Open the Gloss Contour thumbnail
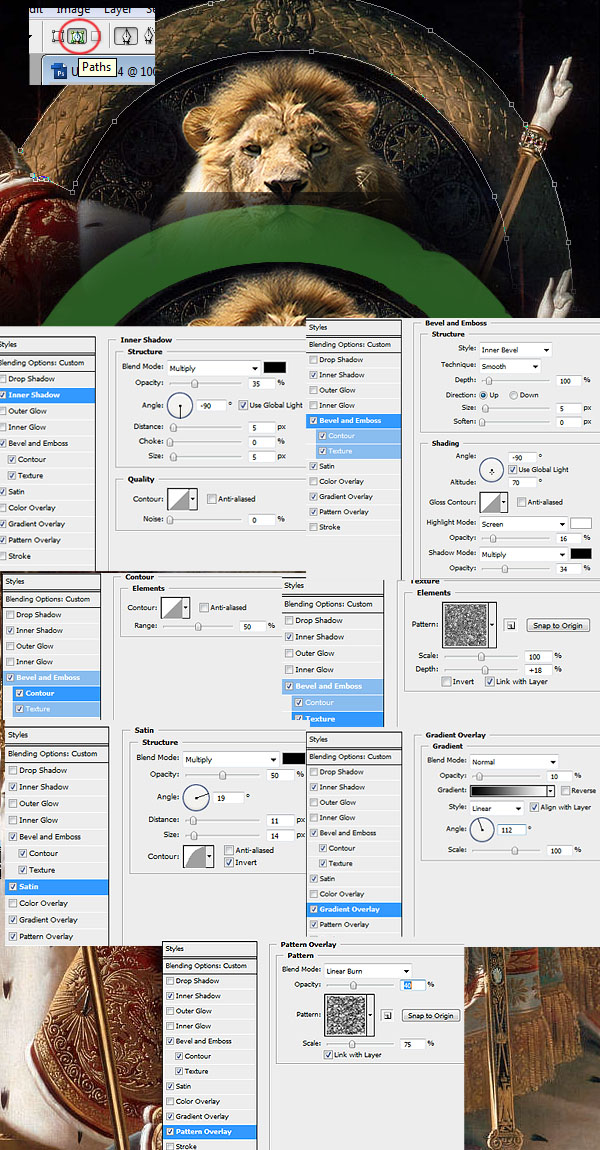 tap(490, 502)
